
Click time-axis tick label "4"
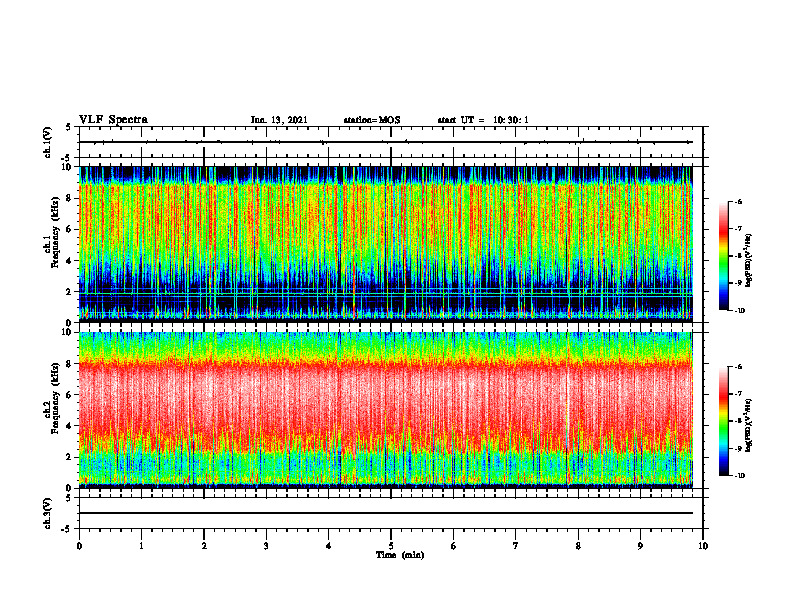tap(329, 546)
